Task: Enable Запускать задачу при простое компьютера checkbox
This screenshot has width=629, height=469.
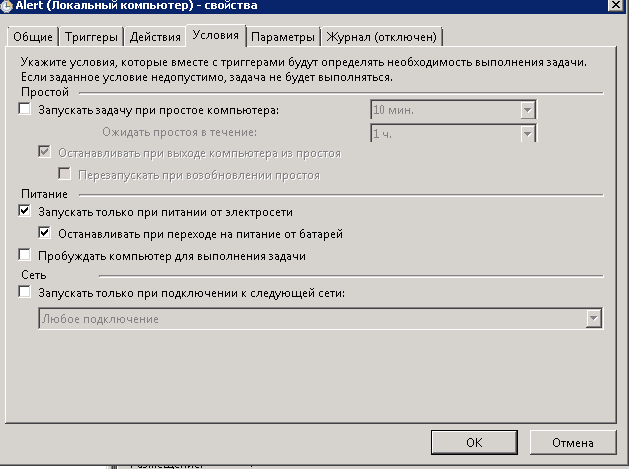Action: 25,110
